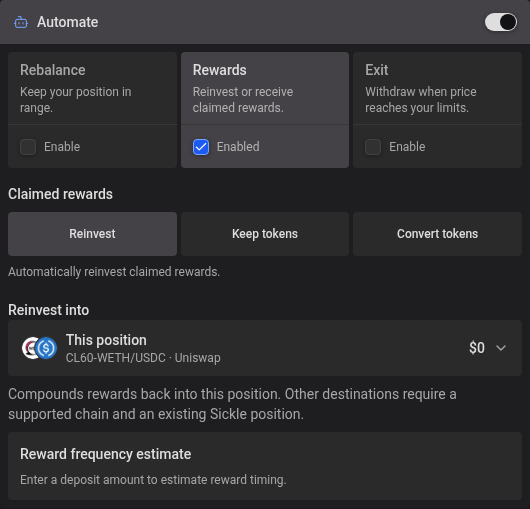Uncheck the Rewards Enabled checkbox
The width and height of the screenshot is (530, 509).
[201, 147]
